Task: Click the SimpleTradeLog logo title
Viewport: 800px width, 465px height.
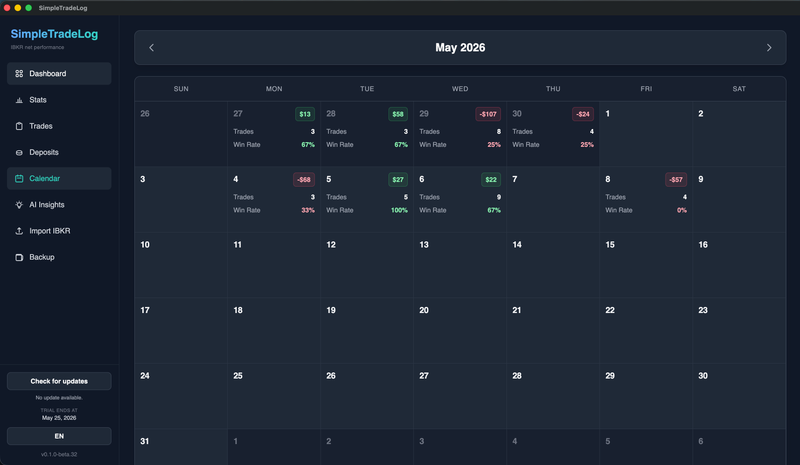Action: (x=54, y=34)
